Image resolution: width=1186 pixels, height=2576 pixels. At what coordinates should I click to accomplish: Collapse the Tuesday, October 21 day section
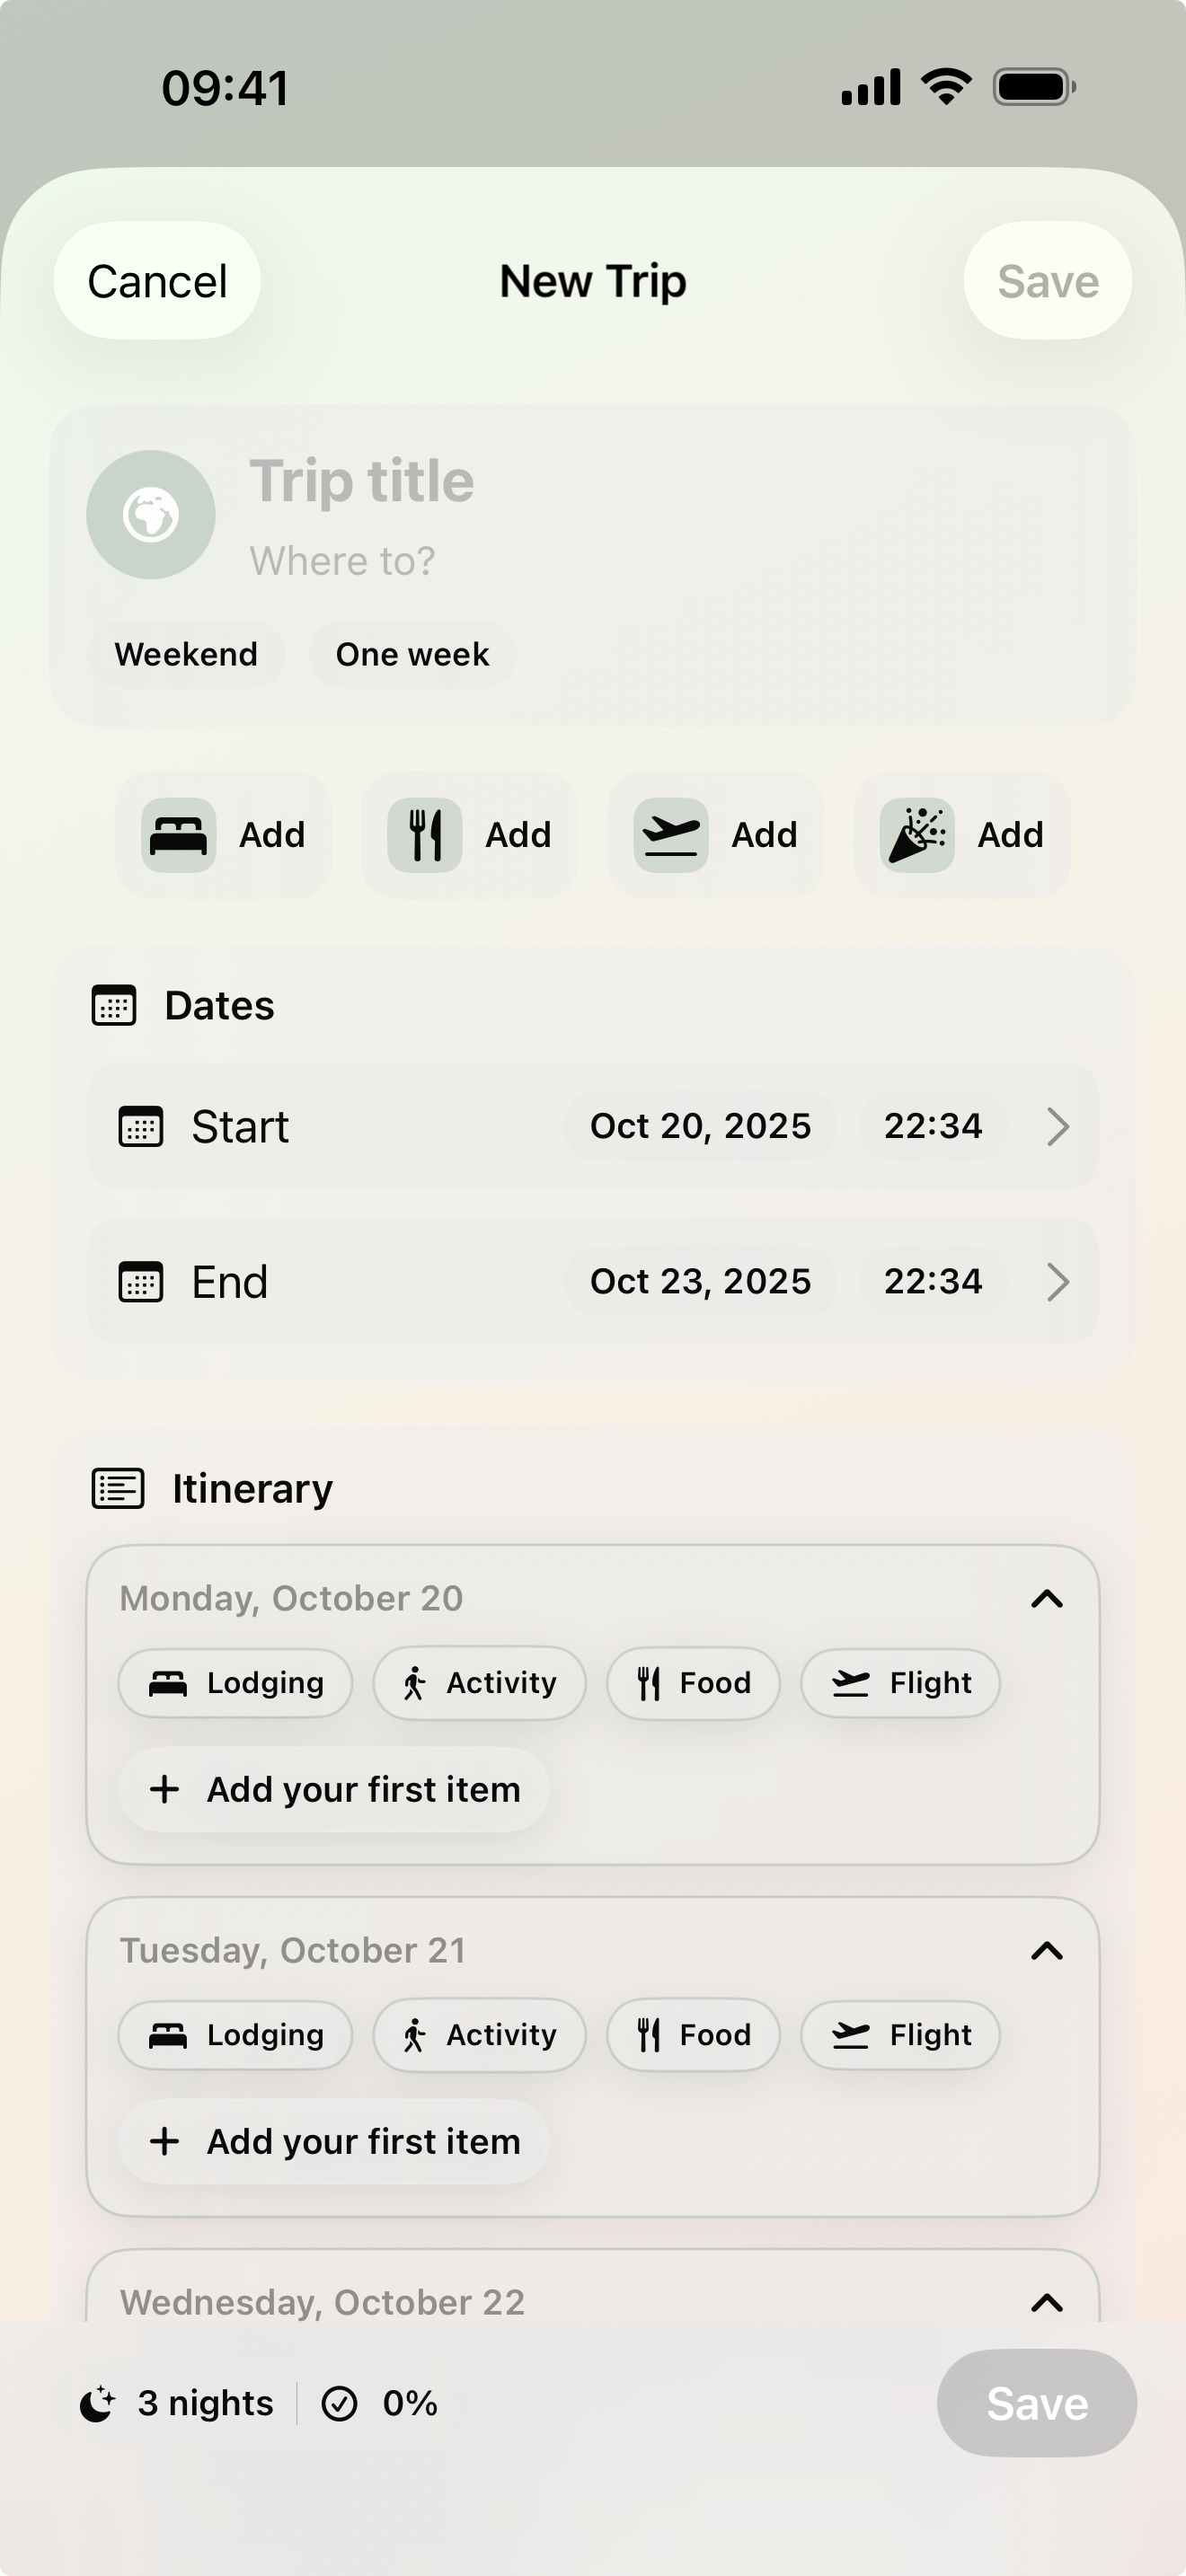tap(1046, 1951)
